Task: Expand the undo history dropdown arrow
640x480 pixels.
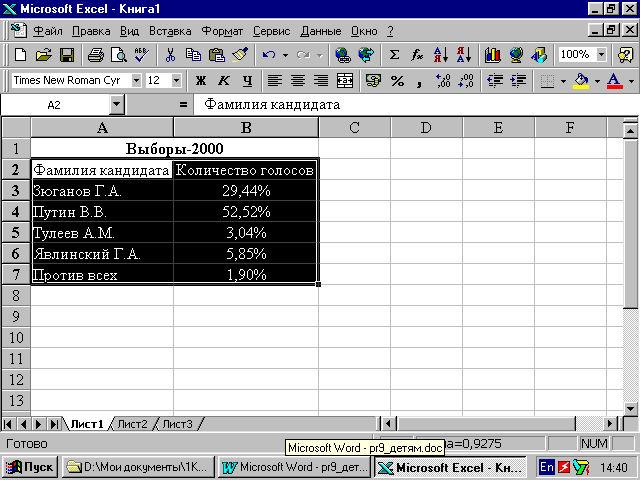Action: pyautogui.click(x=285, y=54)
